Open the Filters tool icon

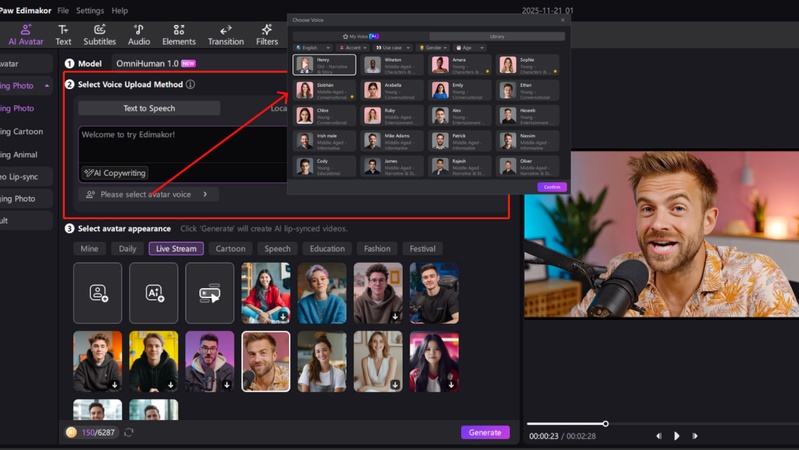coord(267,35)
